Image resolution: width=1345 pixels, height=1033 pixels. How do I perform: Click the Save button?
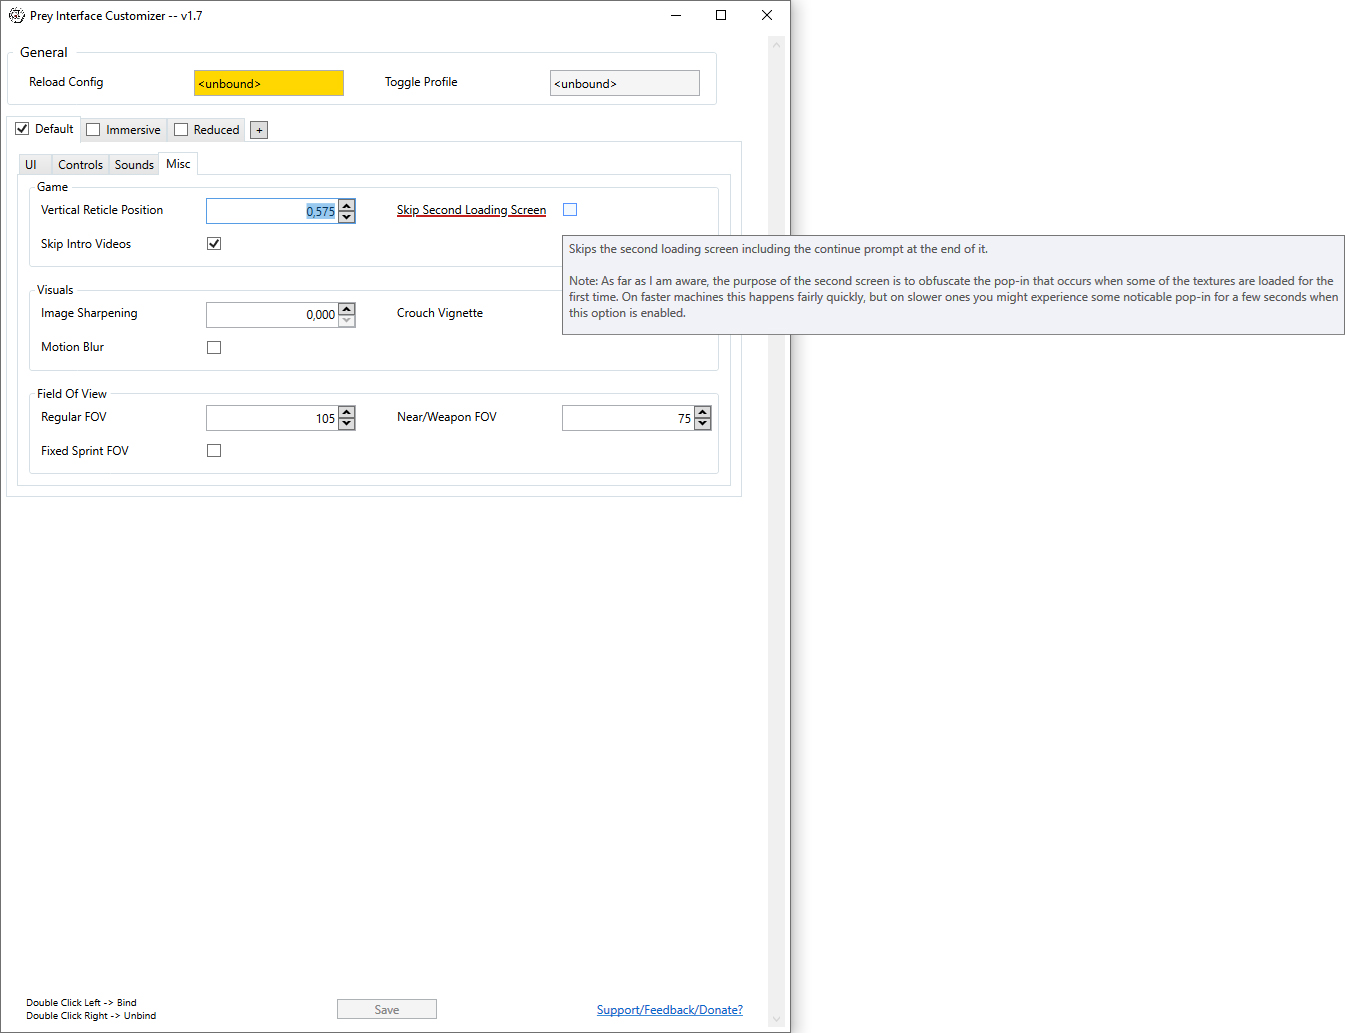tap(387, 1010)
